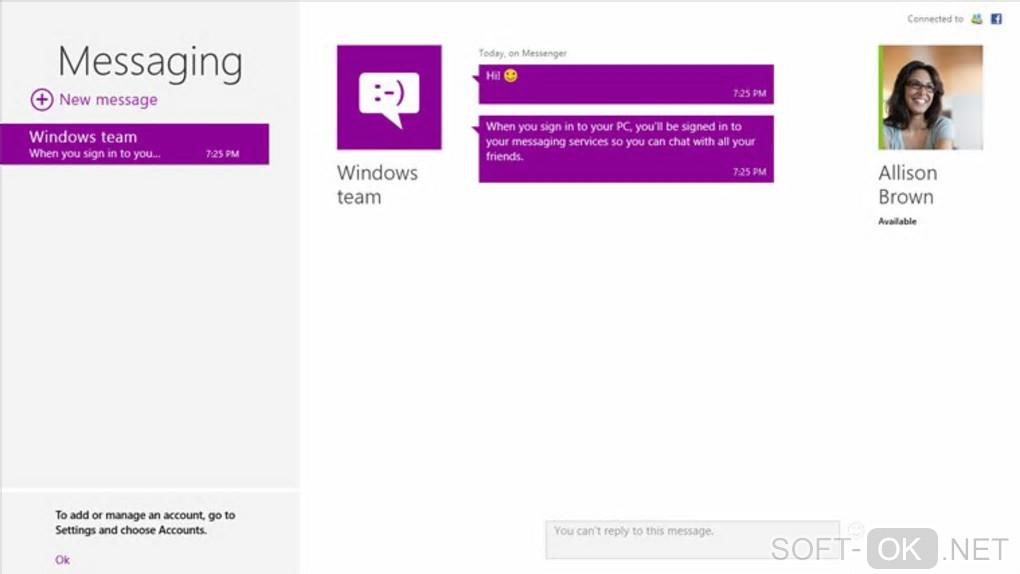Open the Messenger account icon next to Connected to
1020x574 pixels.
[976, 19]
